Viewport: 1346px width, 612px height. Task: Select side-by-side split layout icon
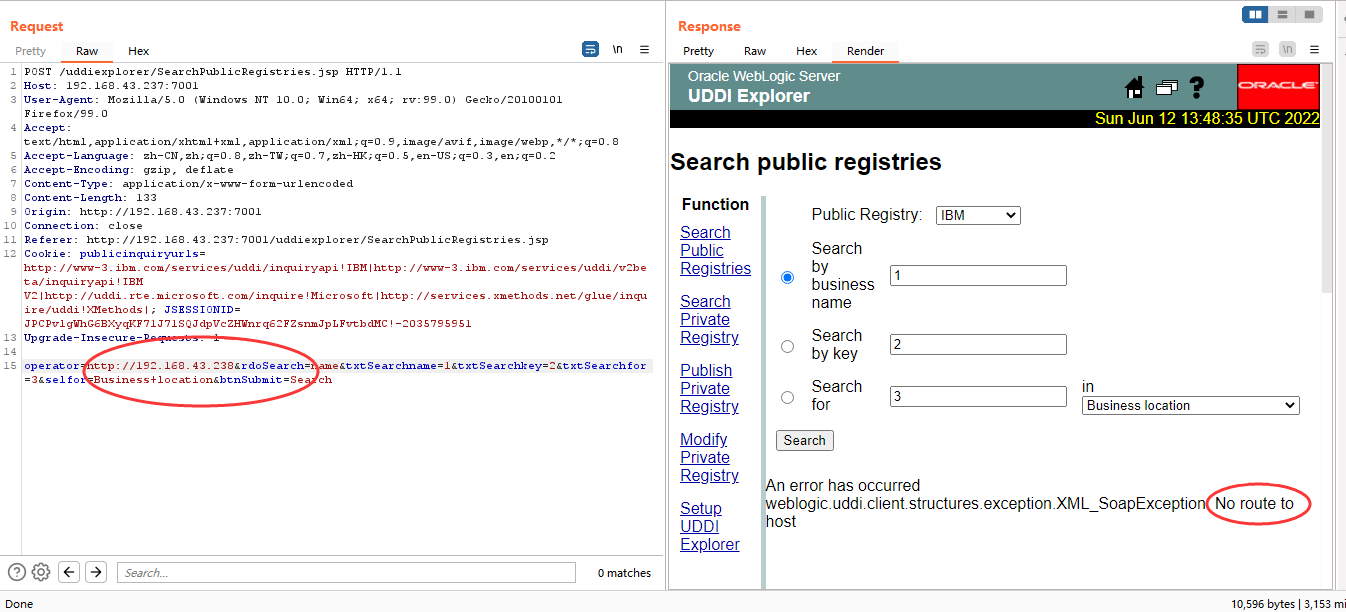point(1255,14)
